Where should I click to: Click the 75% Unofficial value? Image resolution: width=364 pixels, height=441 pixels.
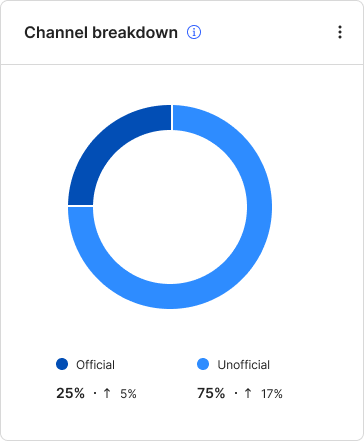[x=211, y=393]
